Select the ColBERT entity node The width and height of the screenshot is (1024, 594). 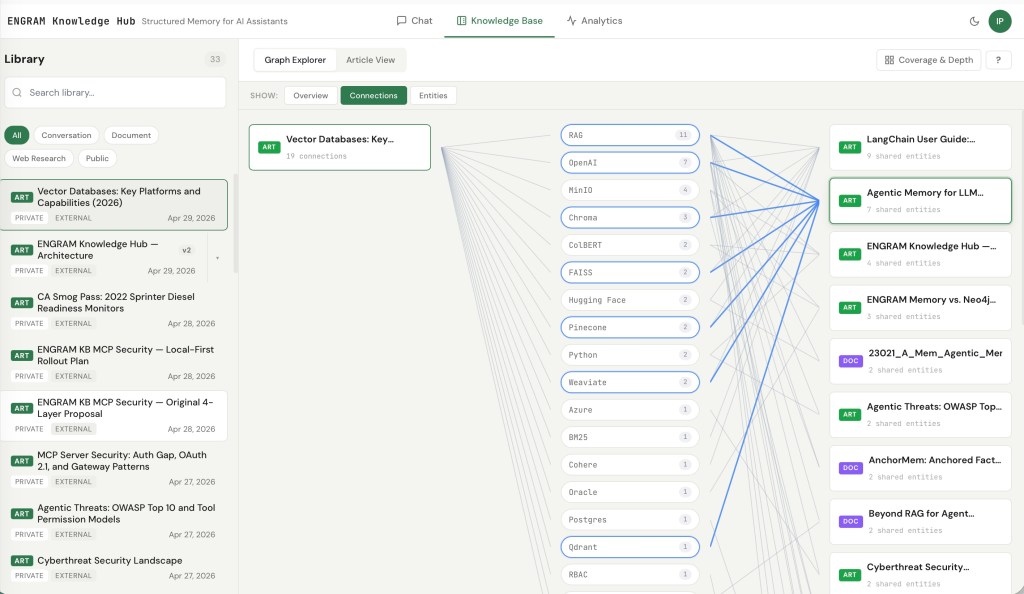pos(630,245)
